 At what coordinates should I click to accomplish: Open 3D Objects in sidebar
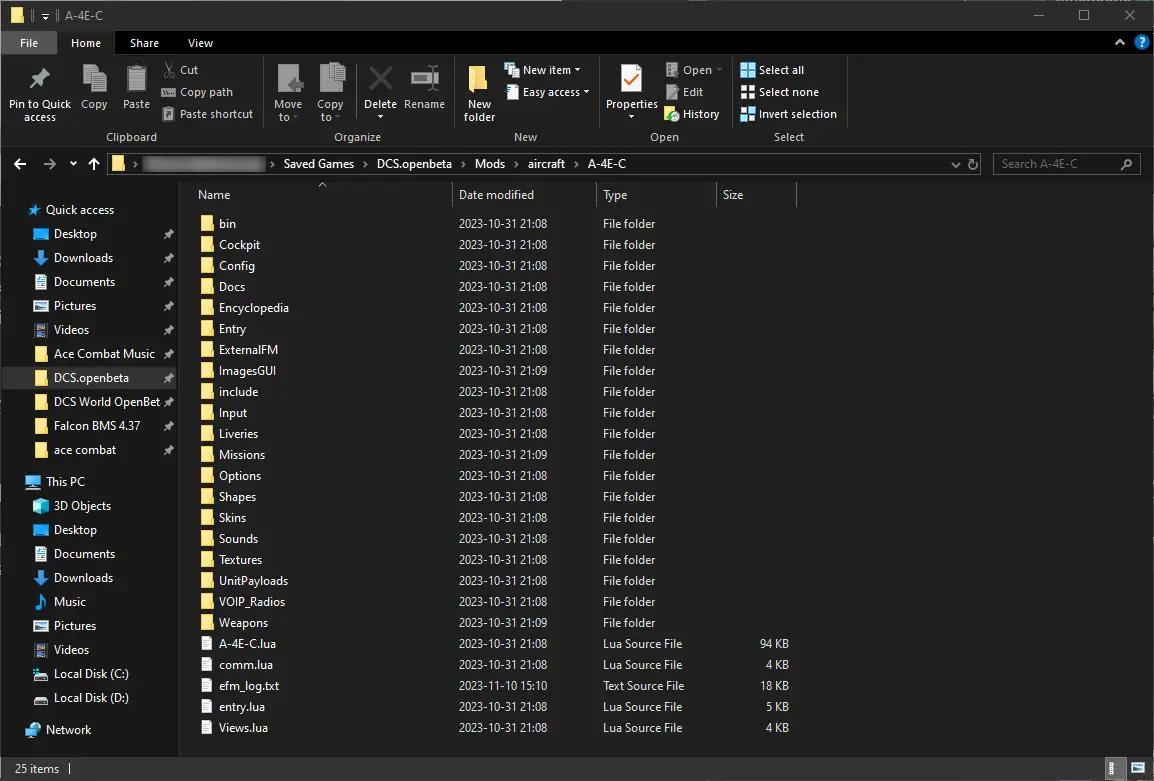(82, 506)
